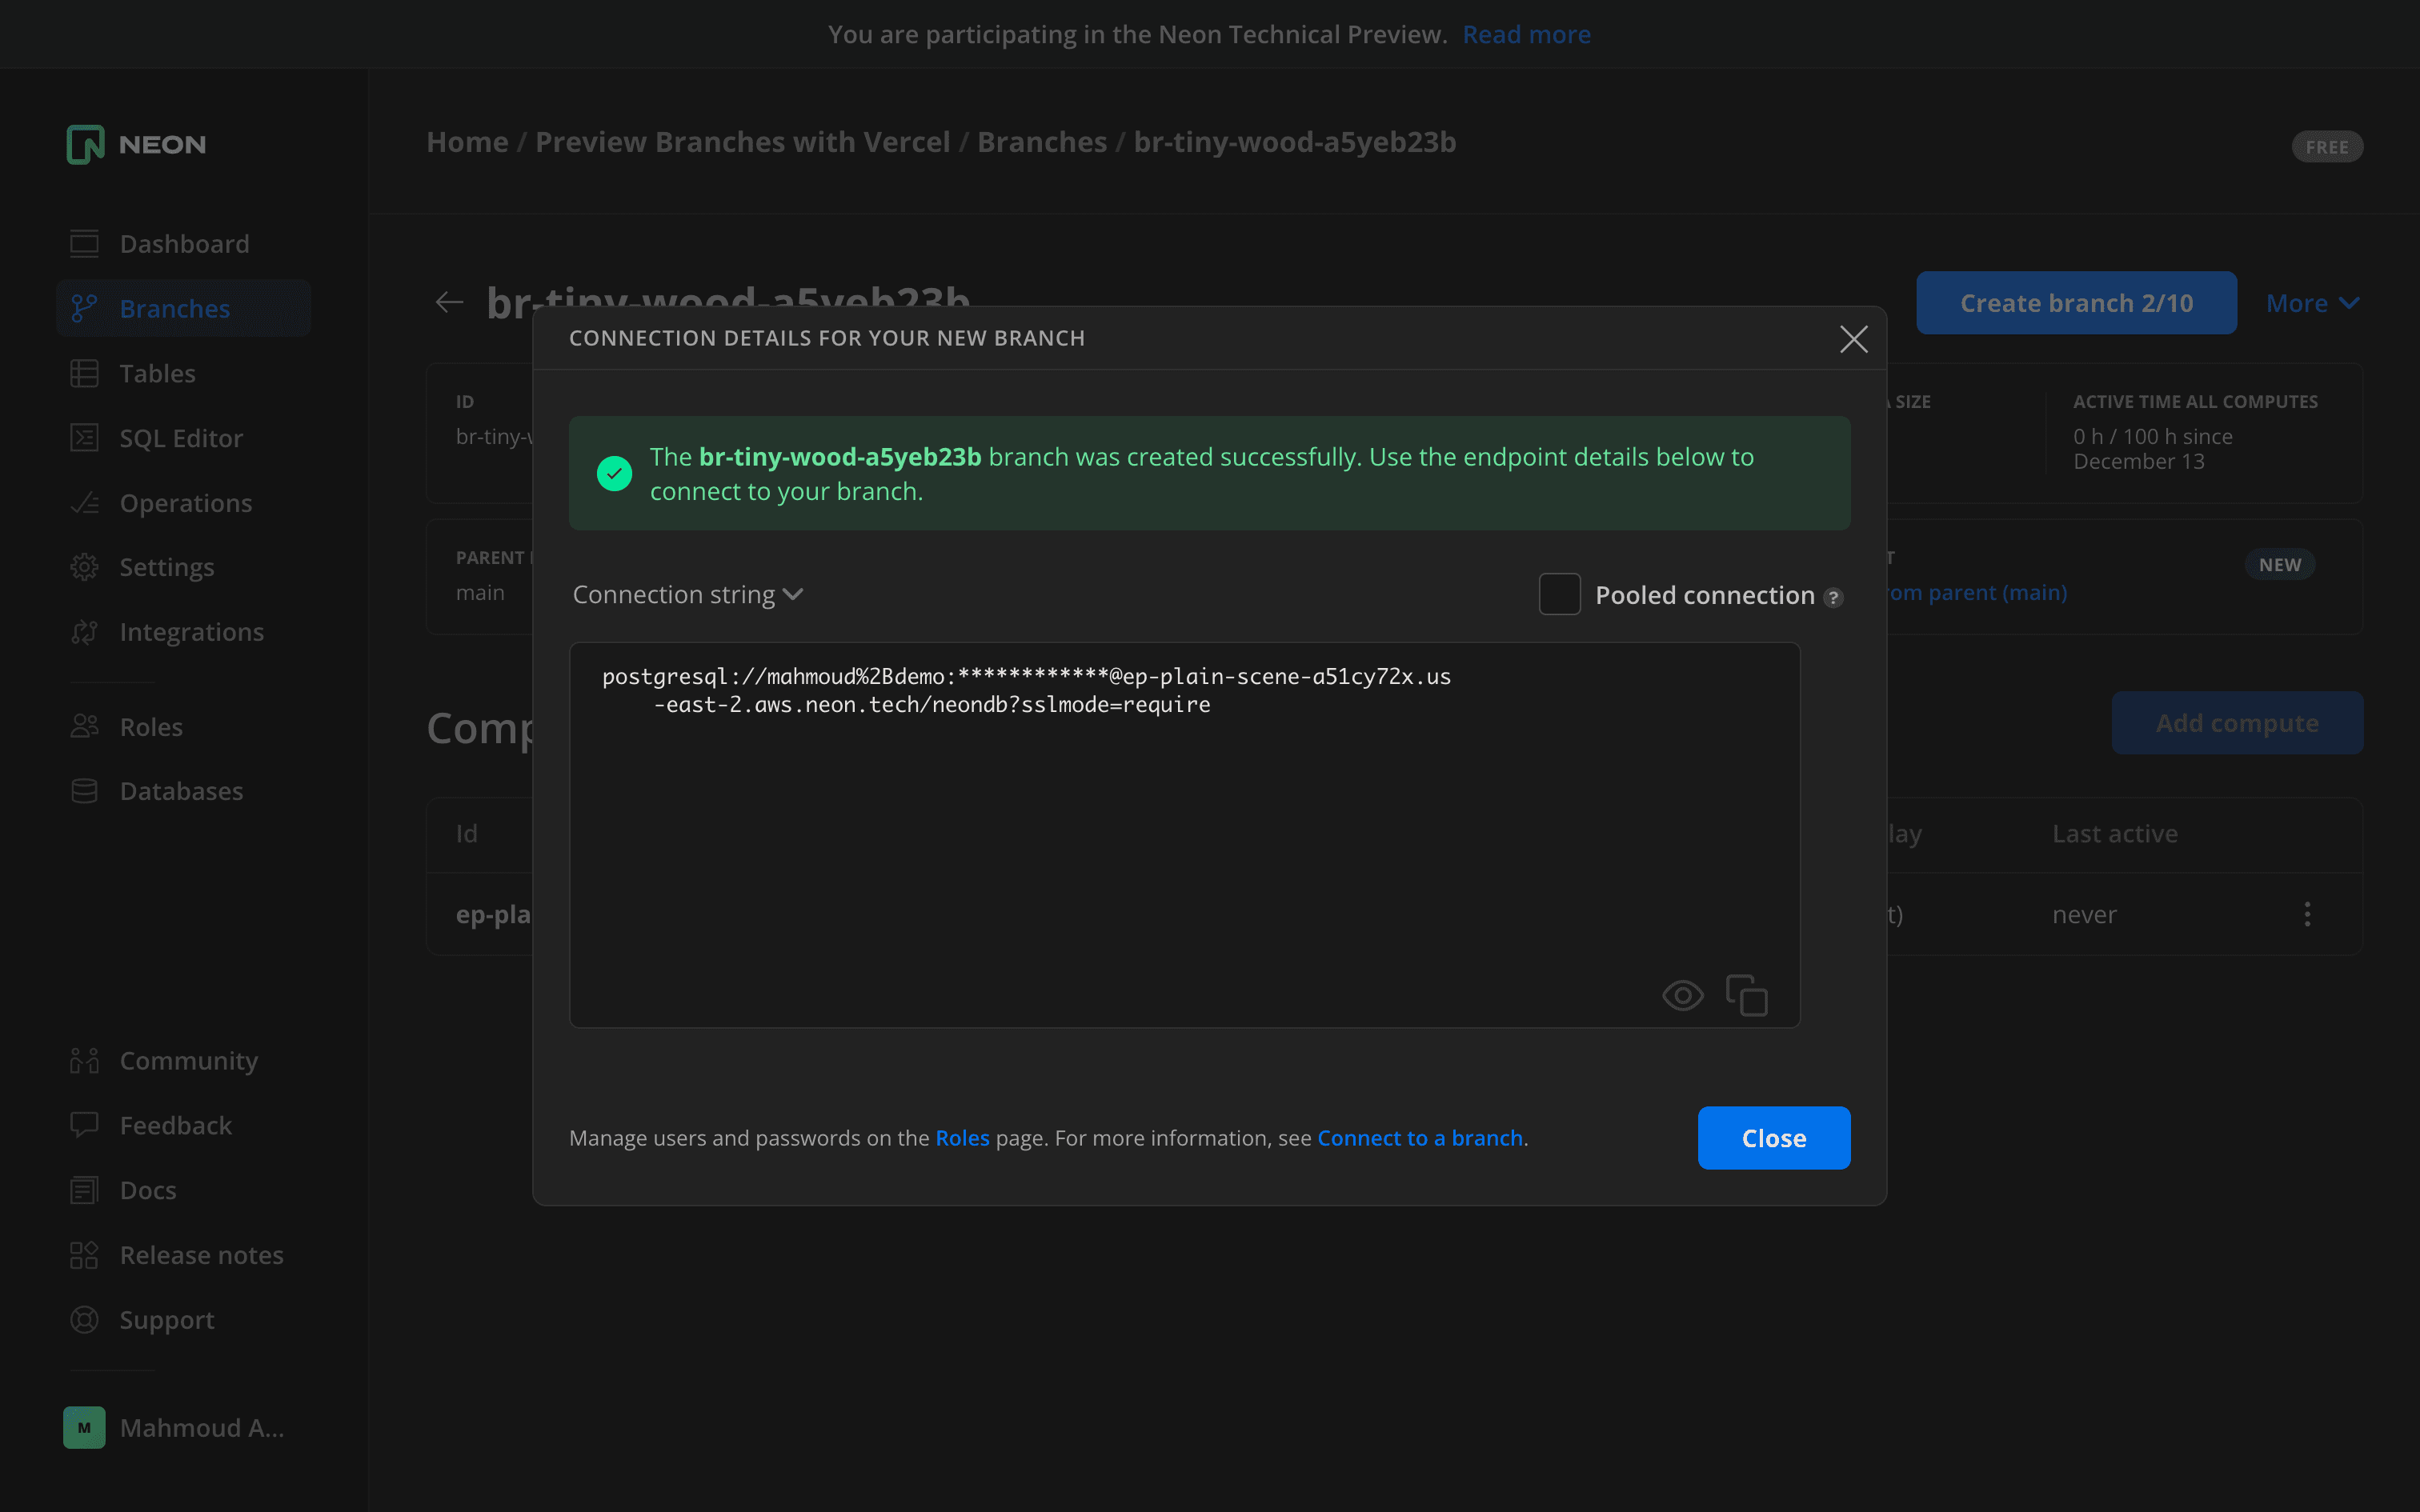Open the compute row three-dot menu
Viewport: 2420px width, 1512px height.
pyautogui.click(x=2307, y=914)
